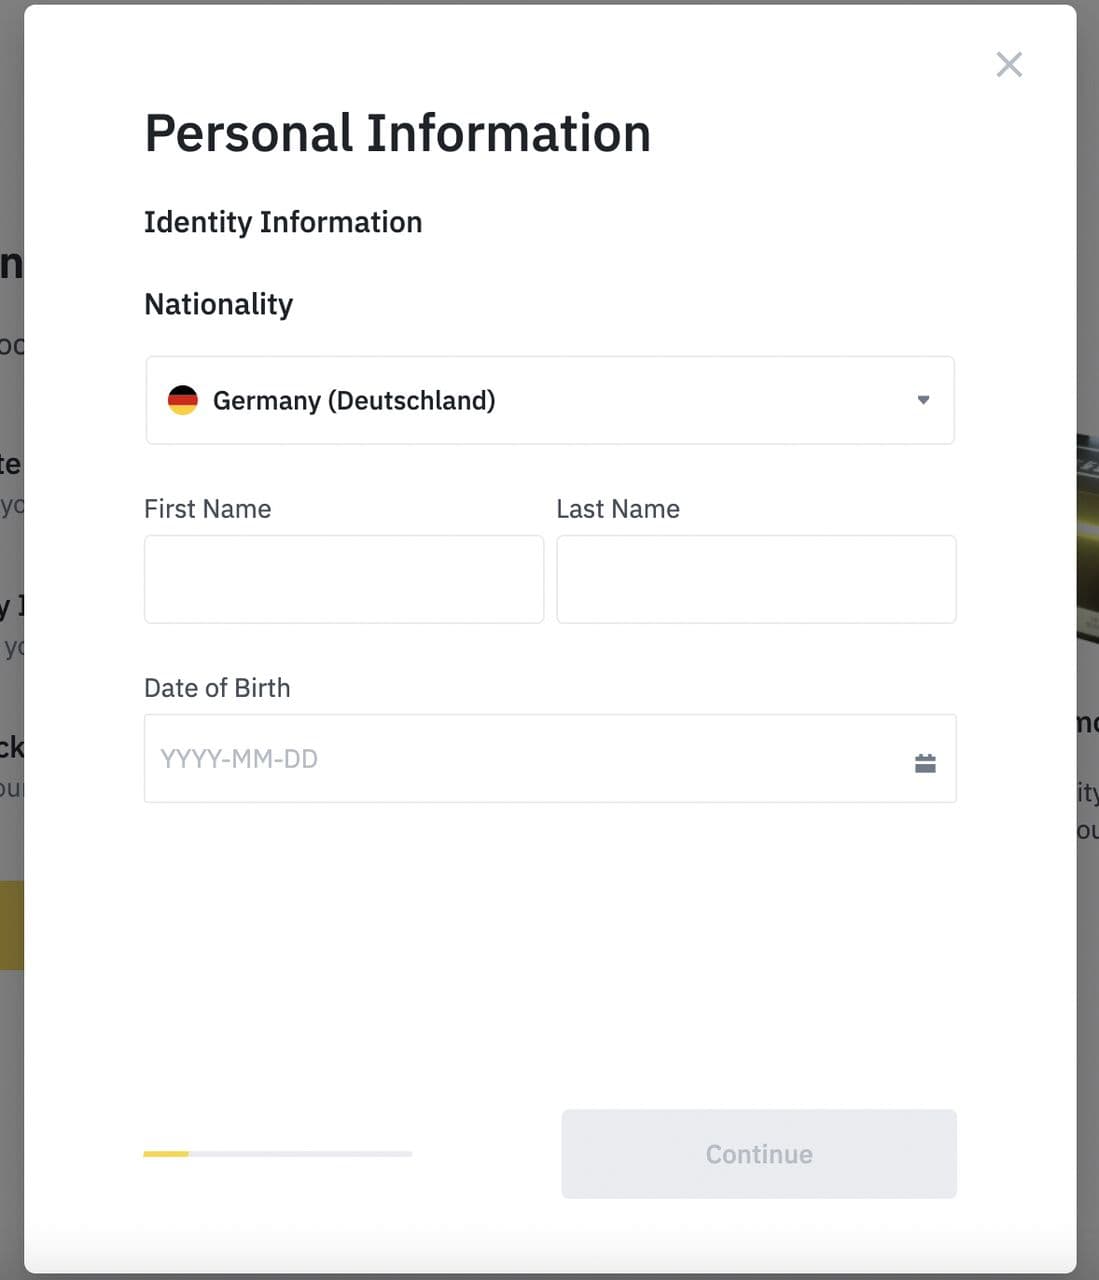1099x1280 pixels.
Task: Click the gray unfilled progress track
Action: pyautogui.click(x=300, y=1154)
